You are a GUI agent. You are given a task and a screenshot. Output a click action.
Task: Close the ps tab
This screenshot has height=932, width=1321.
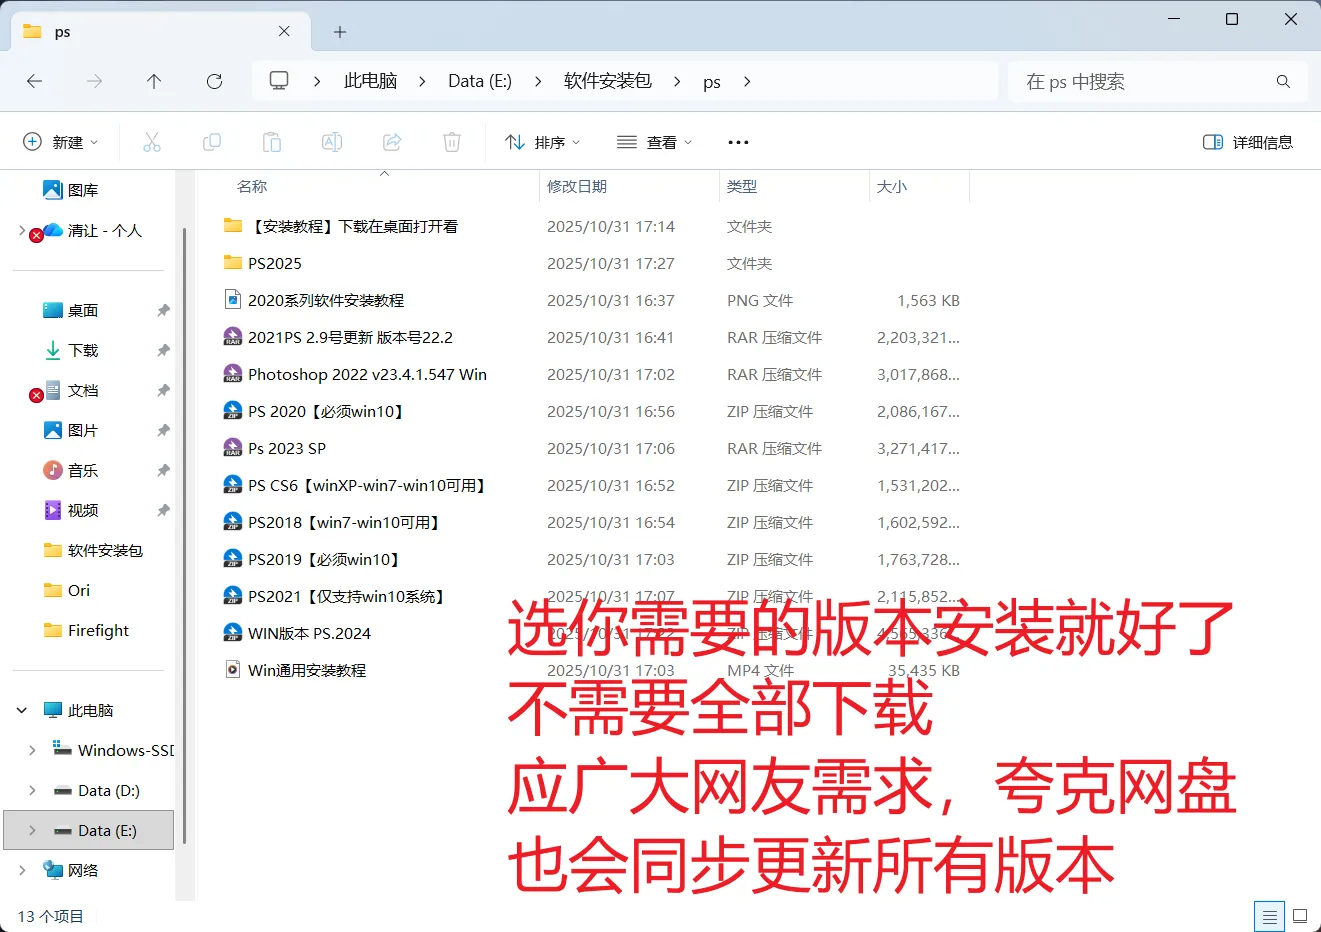(x=284, y=32)
